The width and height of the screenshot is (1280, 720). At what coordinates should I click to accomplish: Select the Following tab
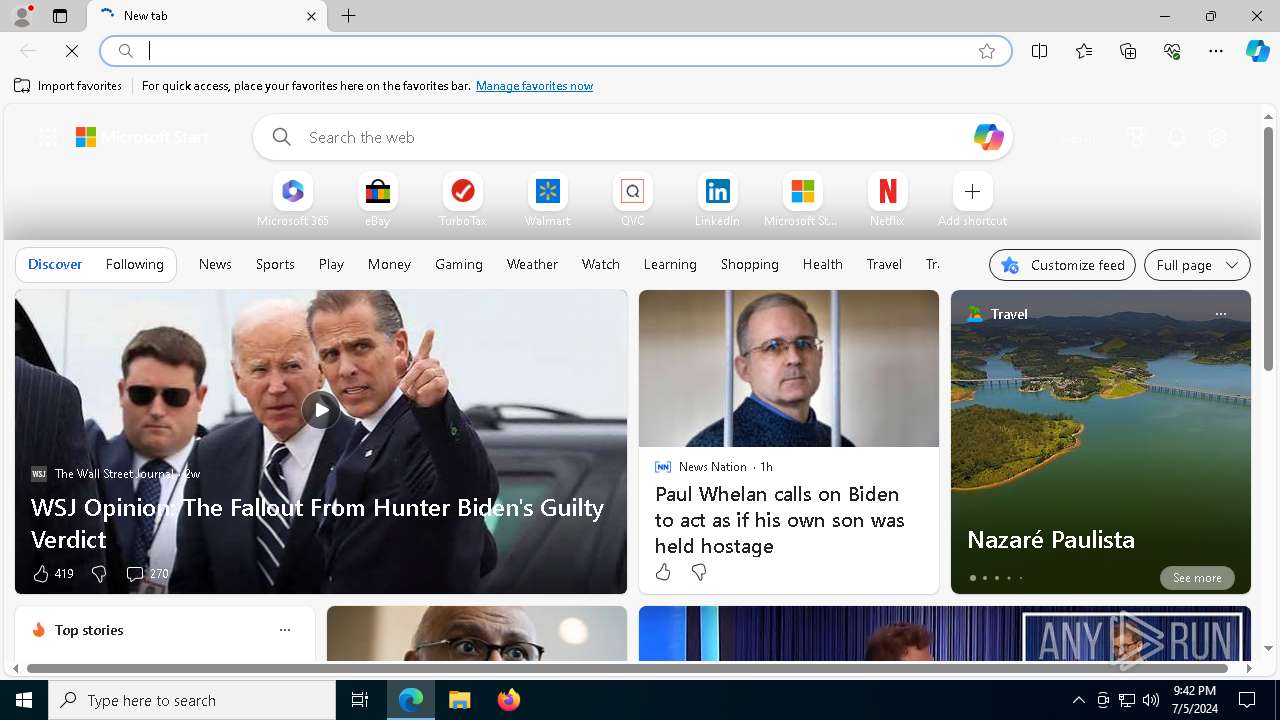click(134, 264)
